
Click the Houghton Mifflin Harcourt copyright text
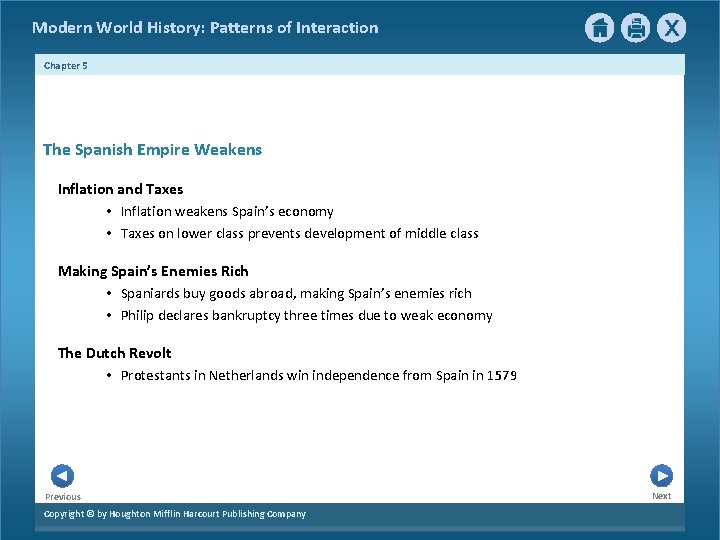tap(174, 514)
